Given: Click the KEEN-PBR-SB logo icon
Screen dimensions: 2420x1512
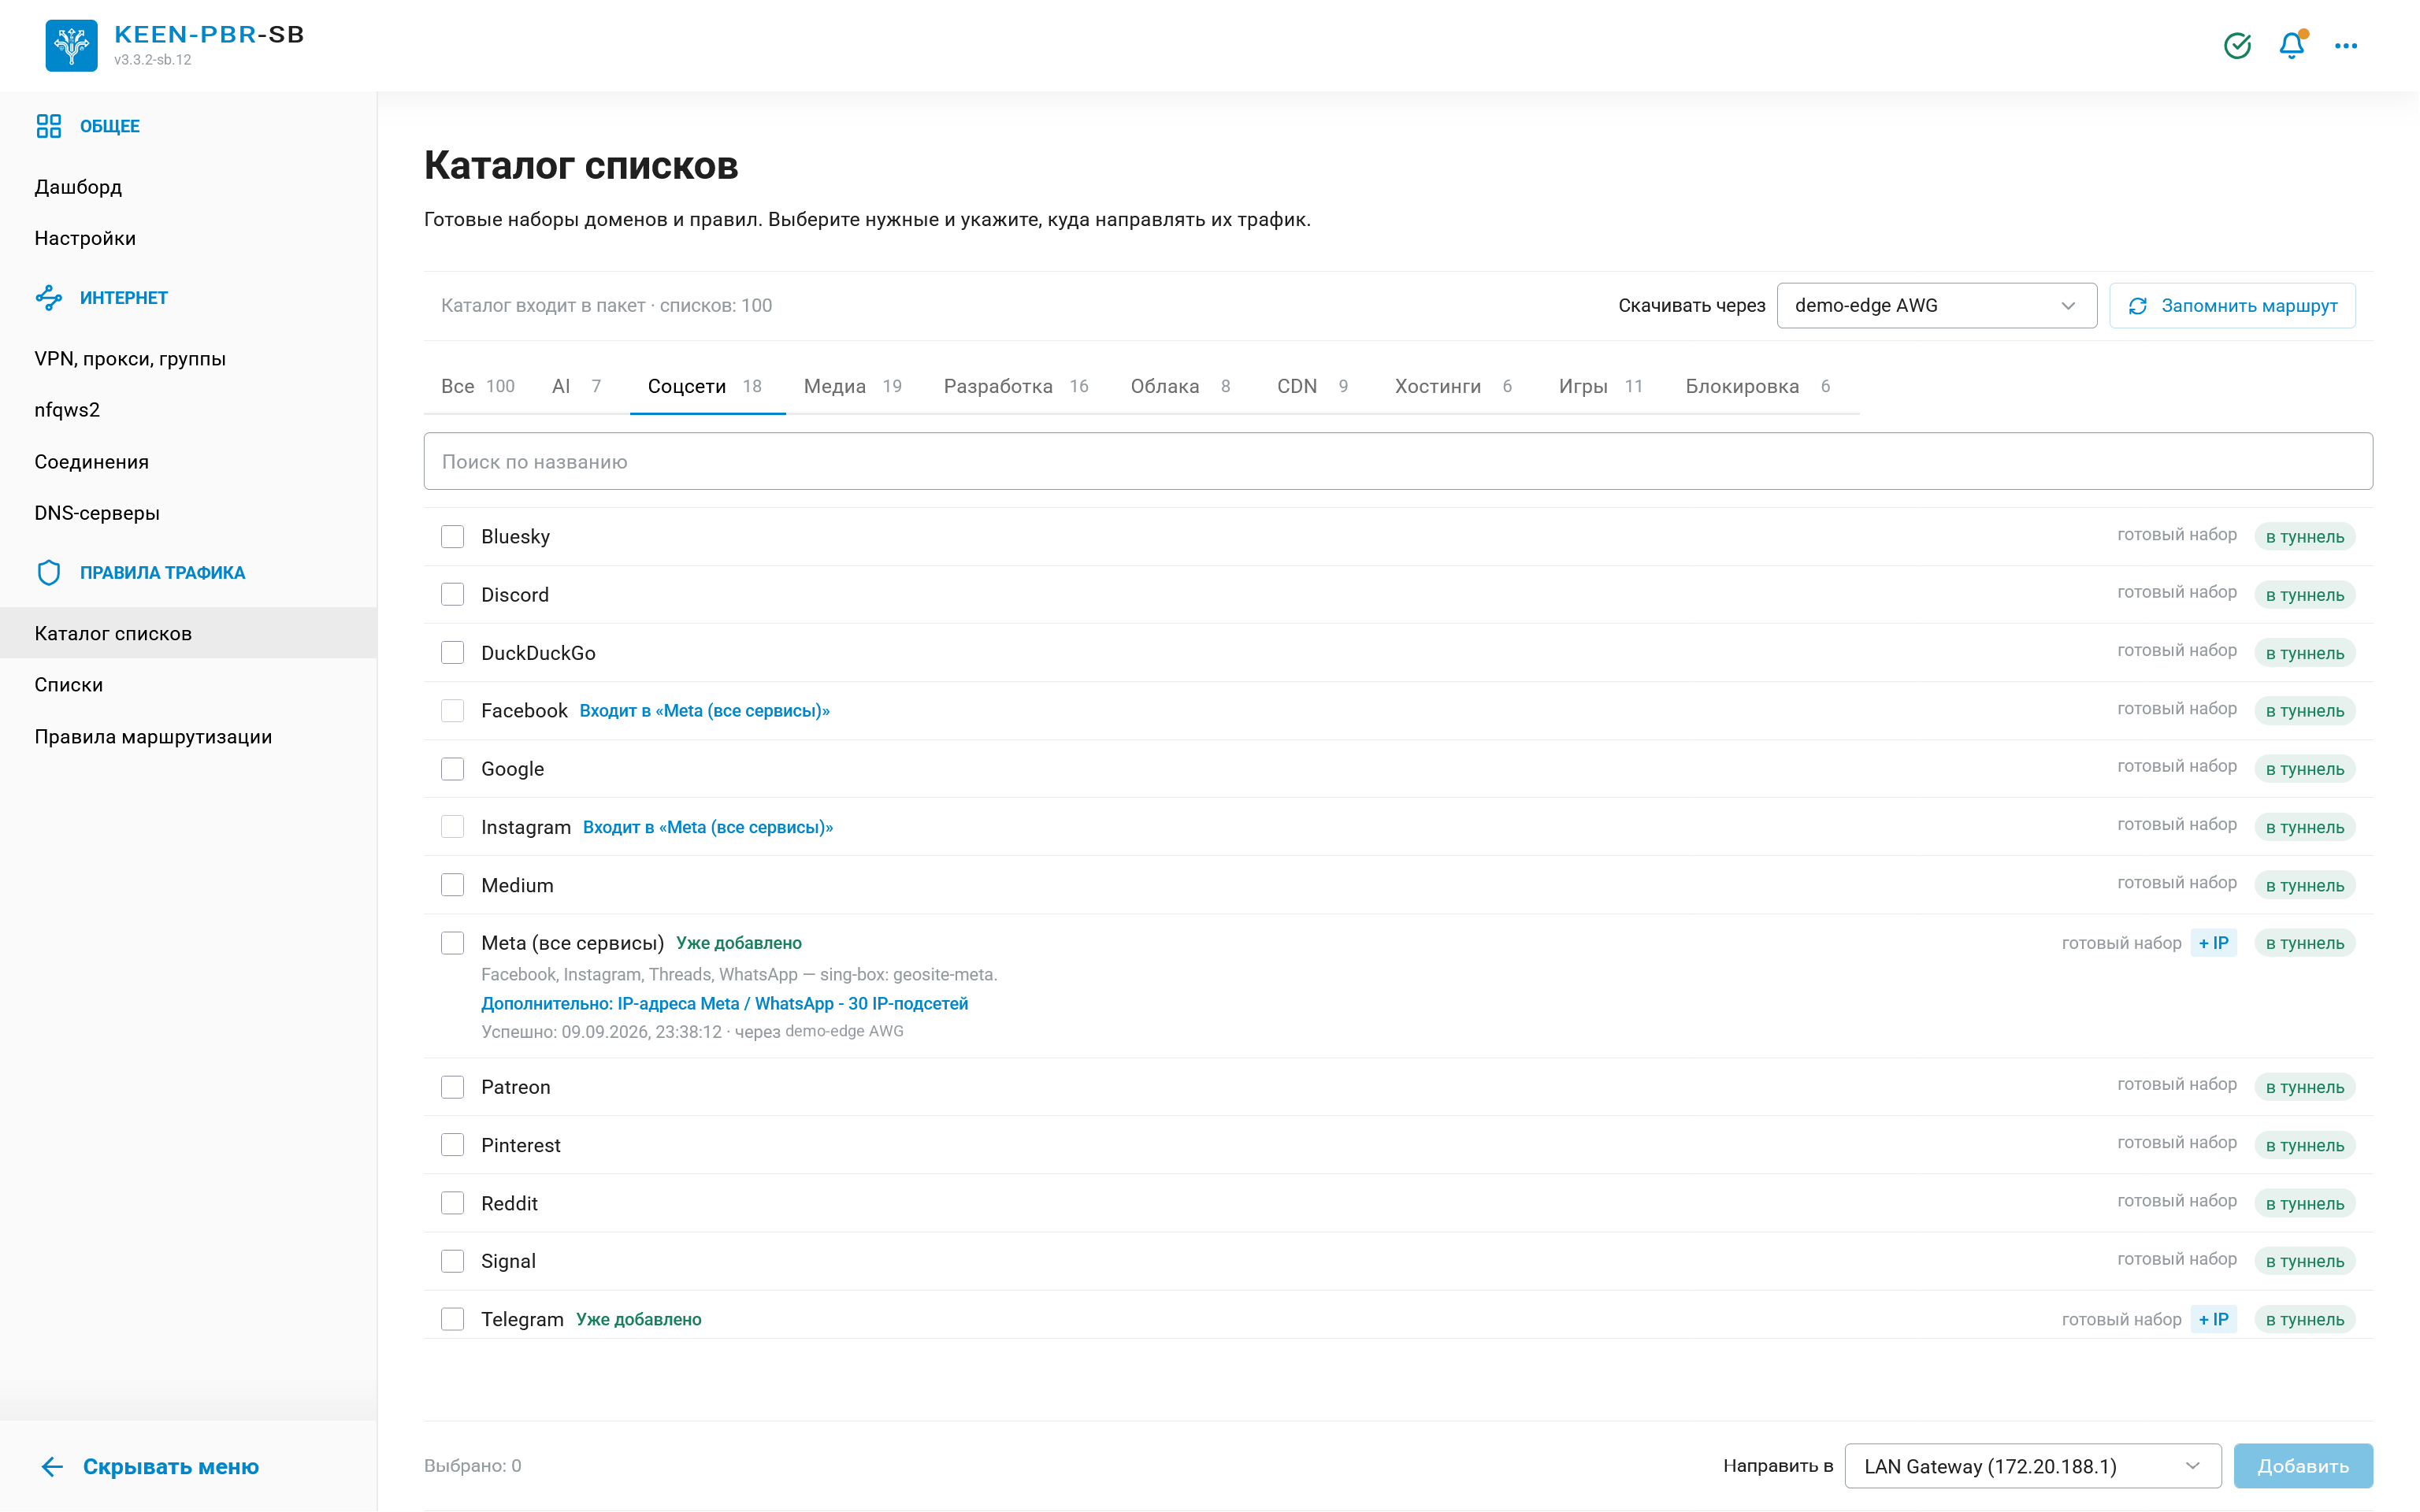Looking at the screenshot, I should 71,45.
